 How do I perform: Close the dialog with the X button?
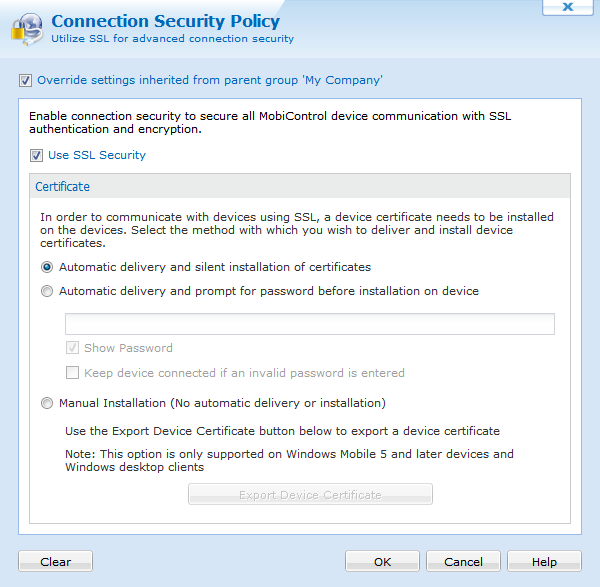[x=568, y=7]
